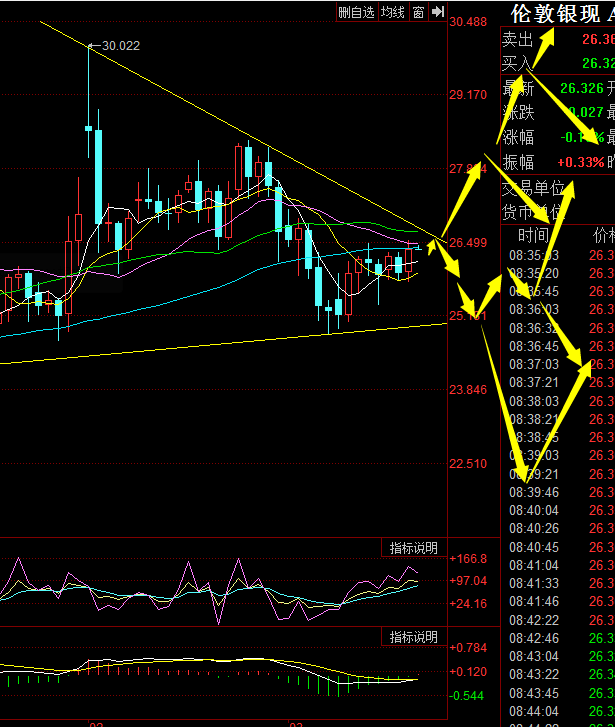Collapse side panel with the arrow icon
Viewport: 615px width, 727px height.
pos(437,12)
